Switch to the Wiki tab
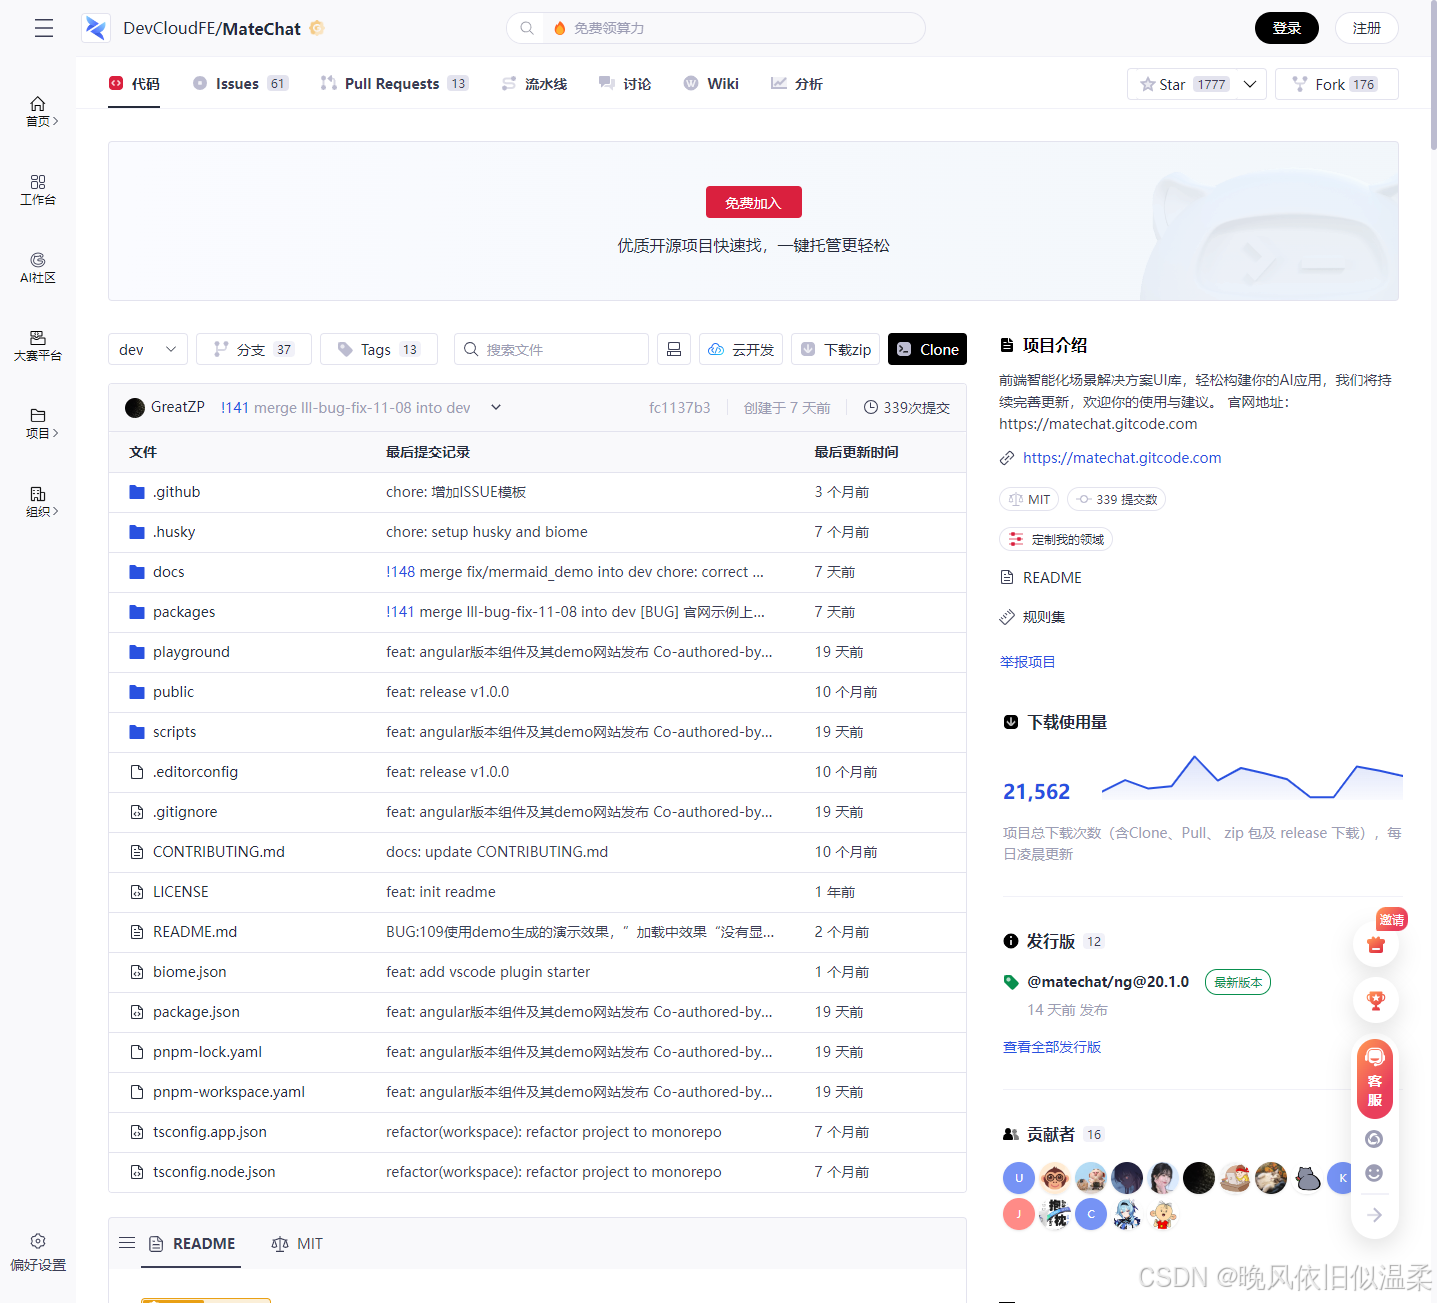Image resolution: width=1437 pixels, height=1303 pixels. pyautogui.click(x=711, y=84)
